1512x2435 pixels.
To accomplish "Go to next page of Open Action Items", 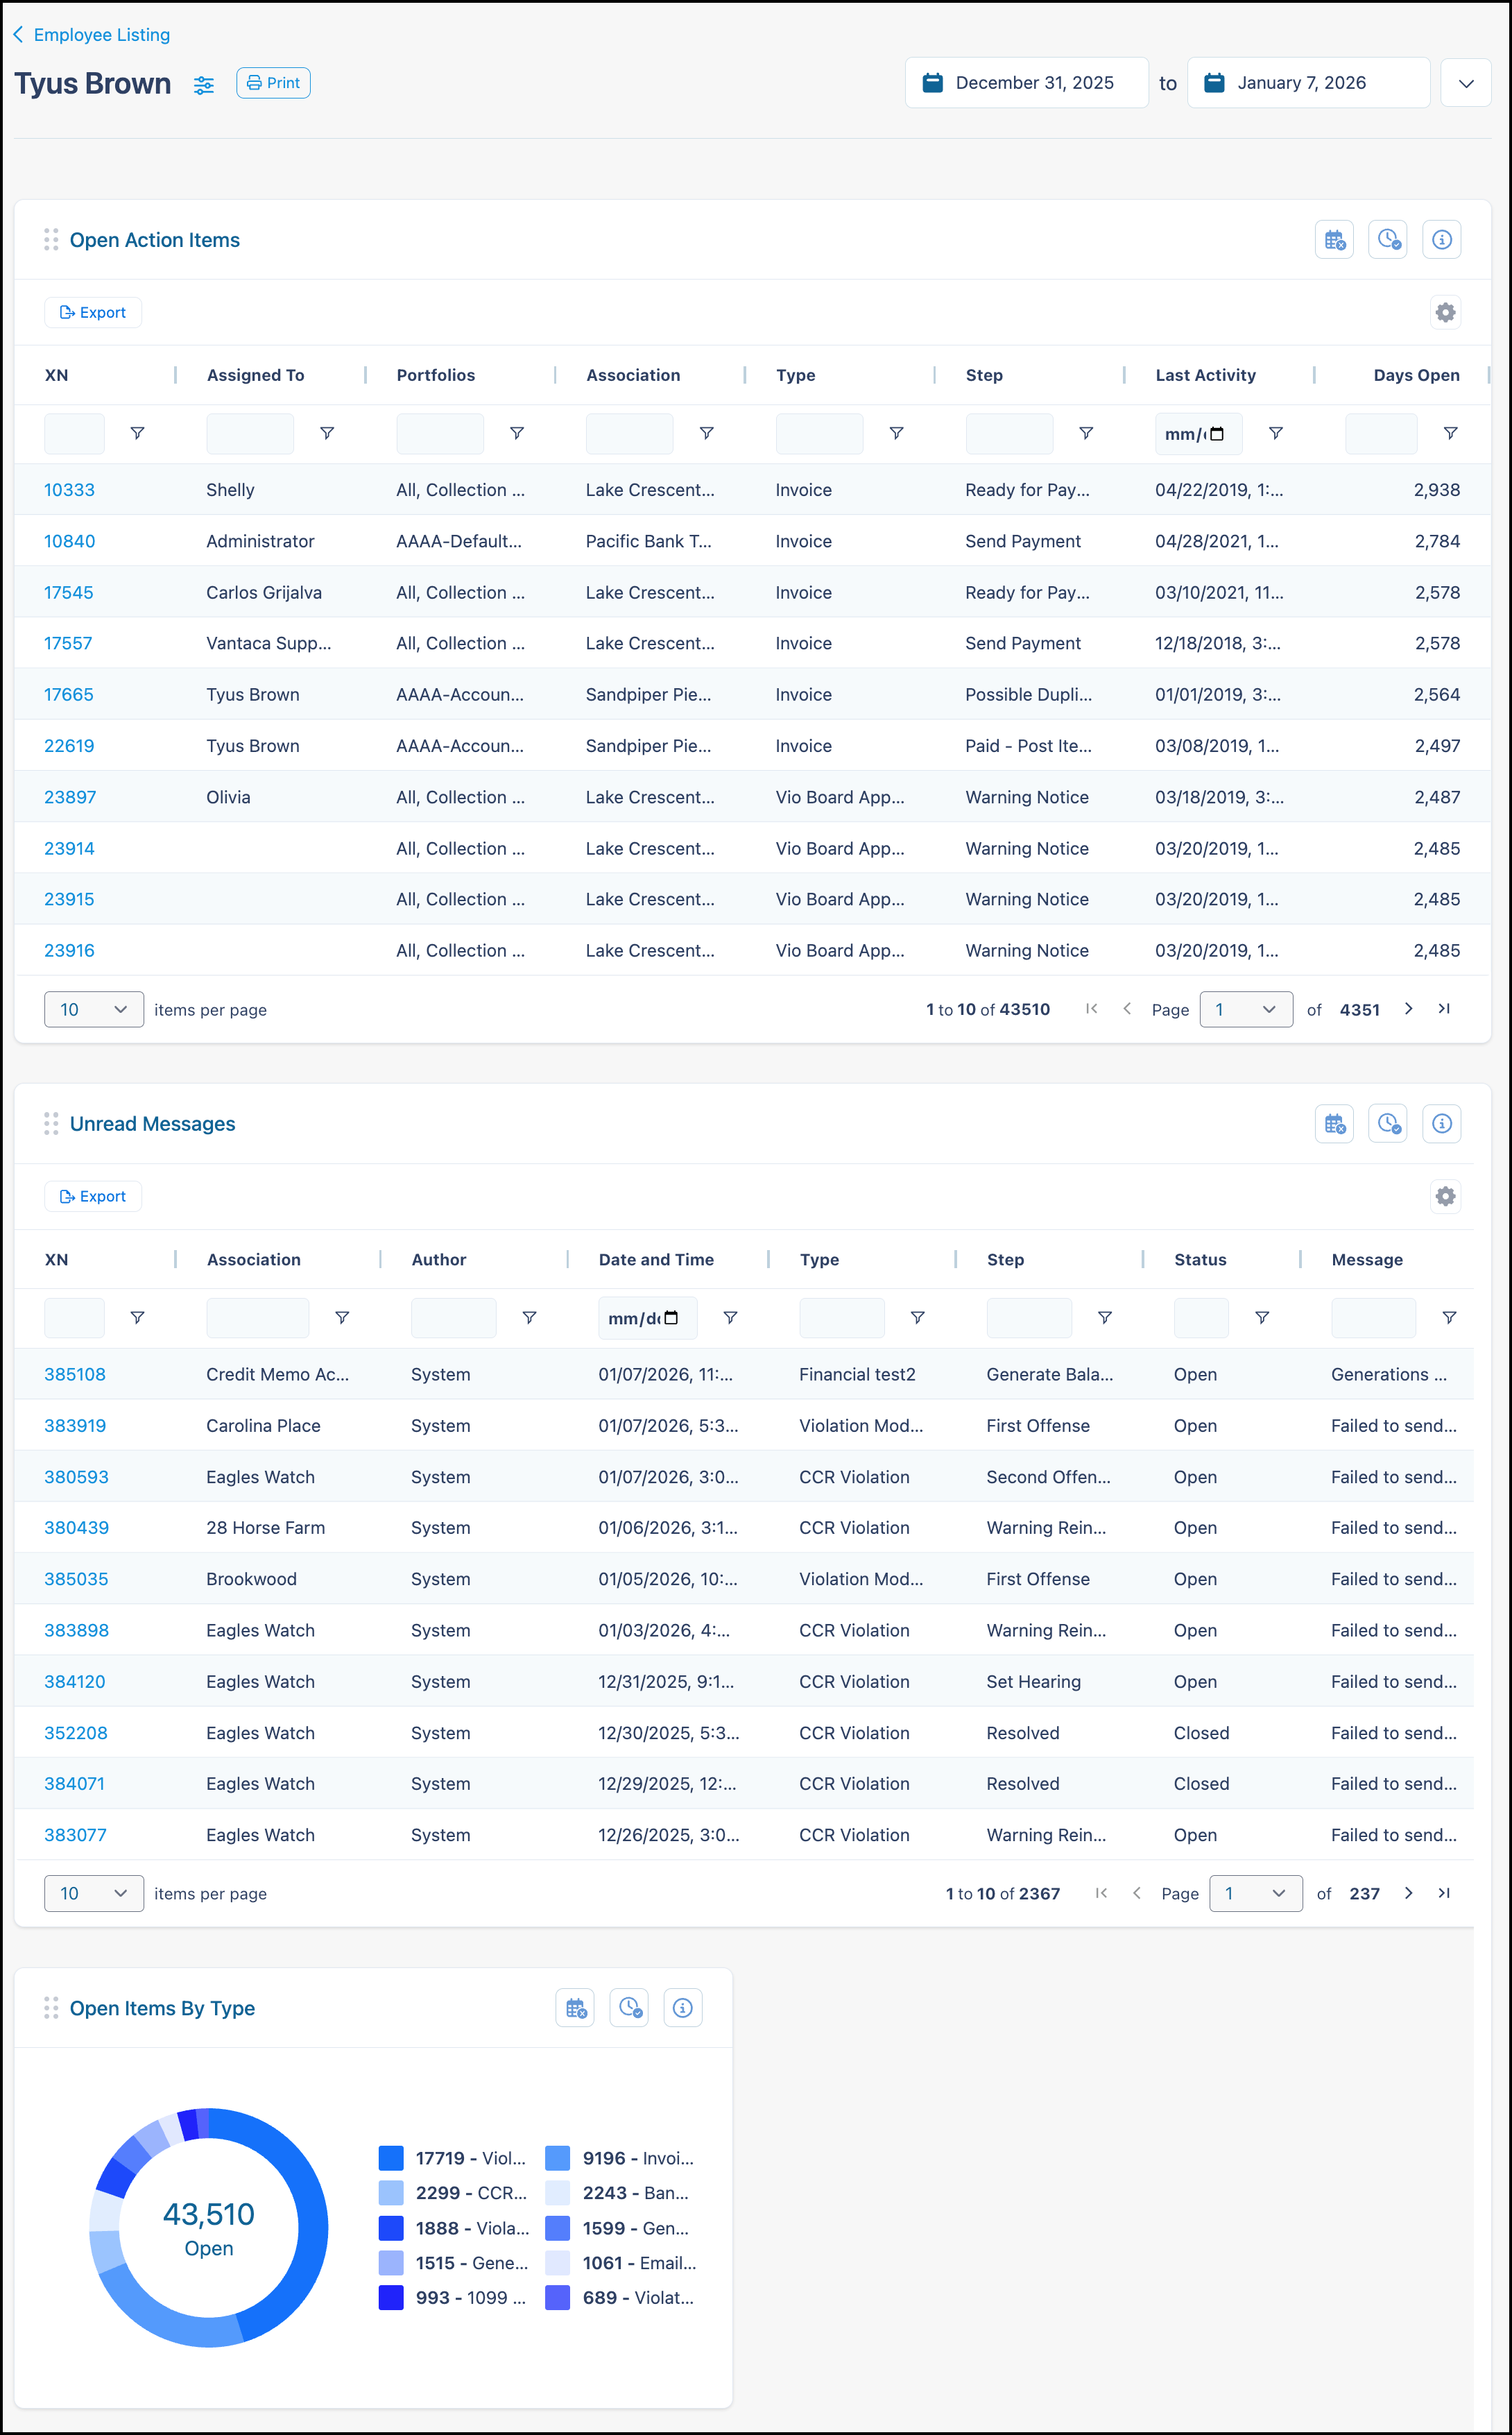I will (x=1409, y=1009).
